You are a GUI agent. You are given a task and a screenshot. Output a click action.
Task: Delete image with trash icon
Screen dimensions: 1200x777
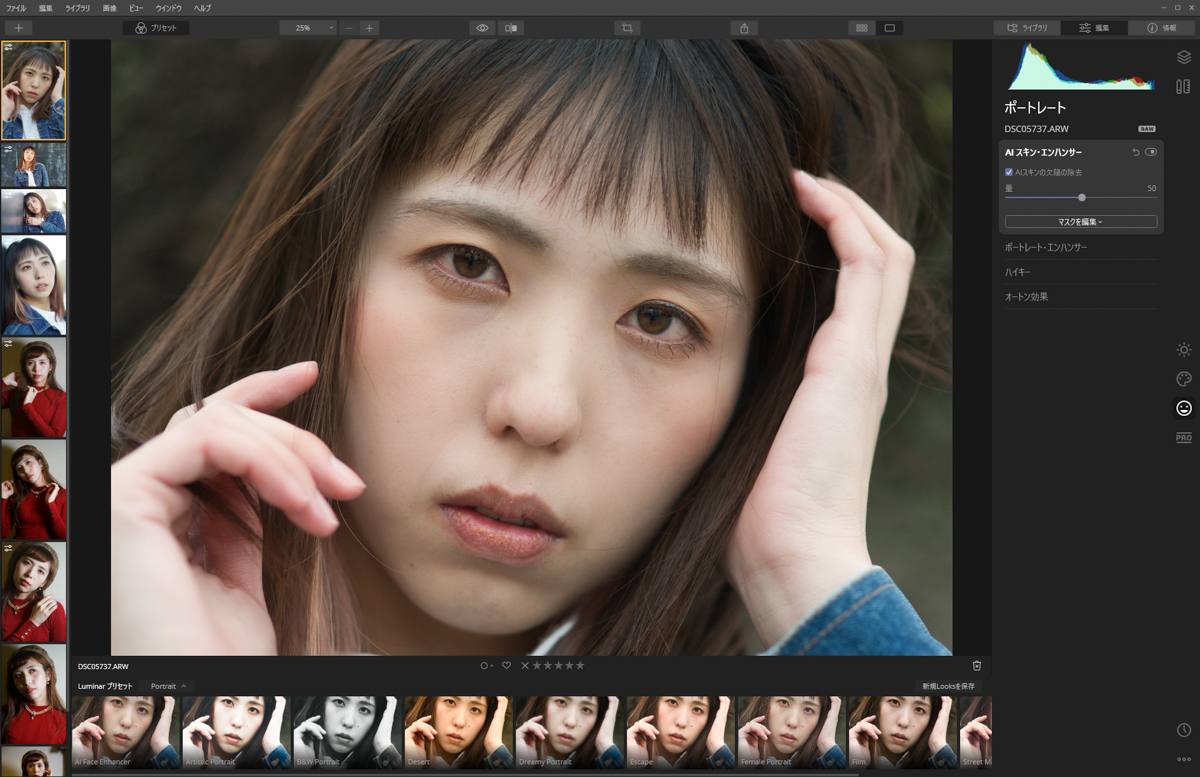pyautogui.click(x=977, y=666)
